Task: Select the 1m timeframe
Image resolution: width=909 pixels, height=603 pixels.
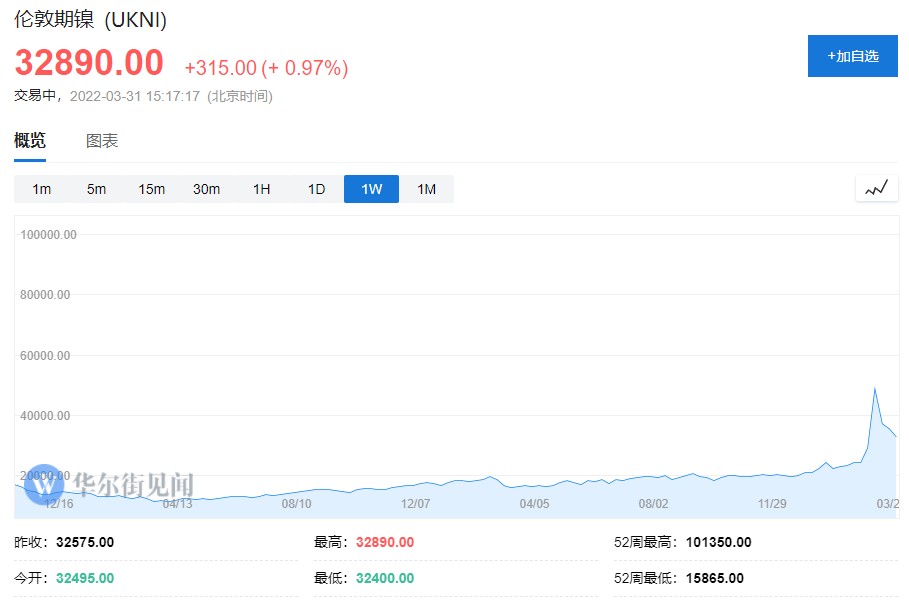Action: click(x=41, y=189)
